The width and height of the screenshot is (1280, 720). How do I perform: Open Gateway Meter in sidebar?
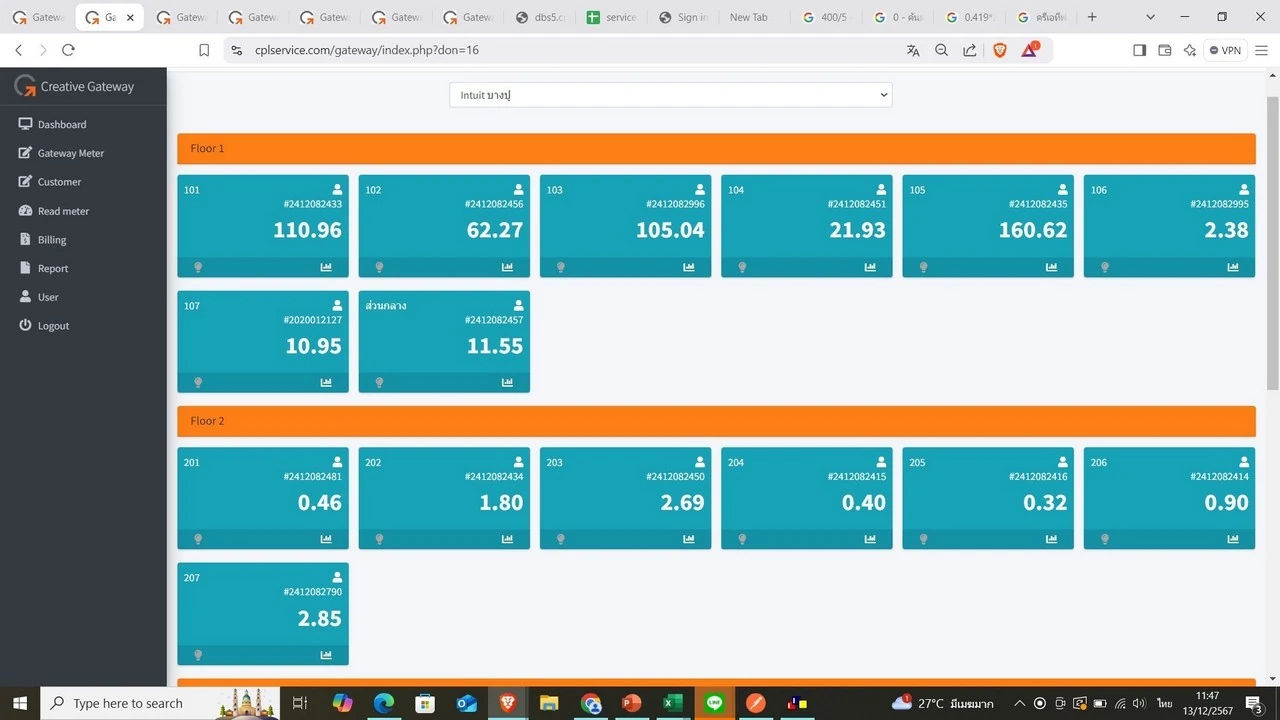click(70, 153)
